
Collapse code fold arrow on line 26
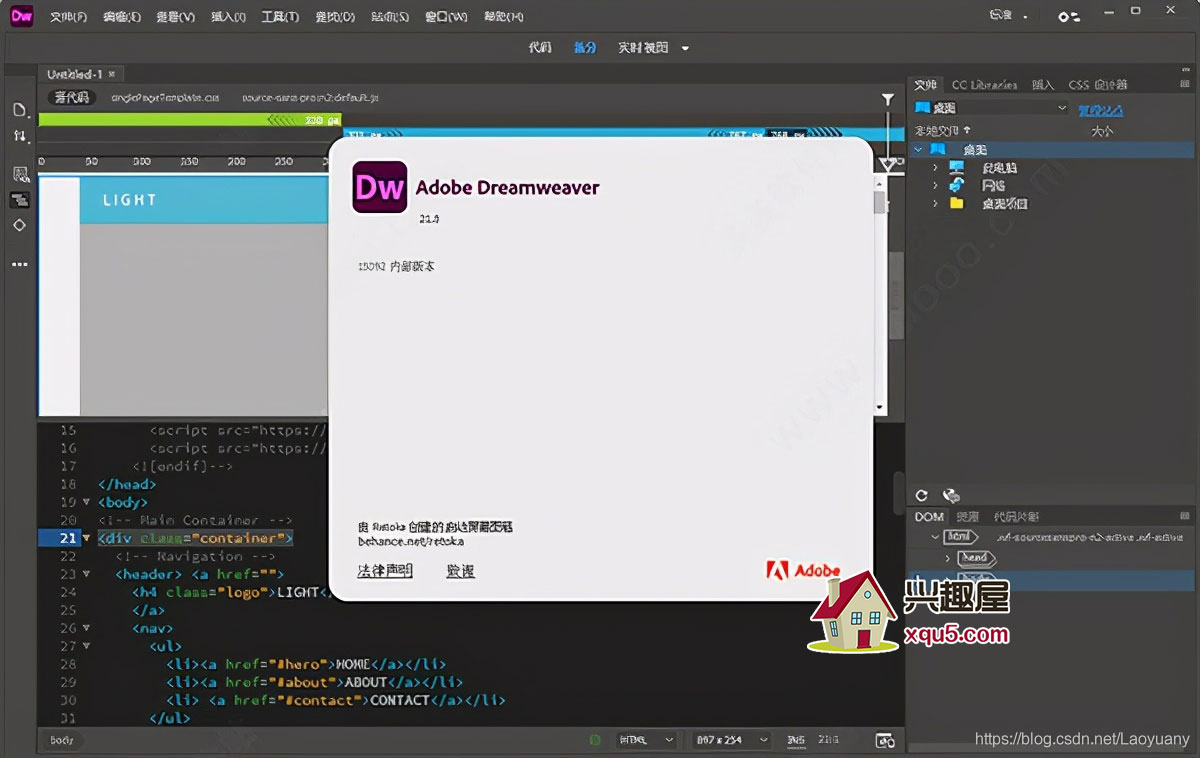tap(87, 628)
